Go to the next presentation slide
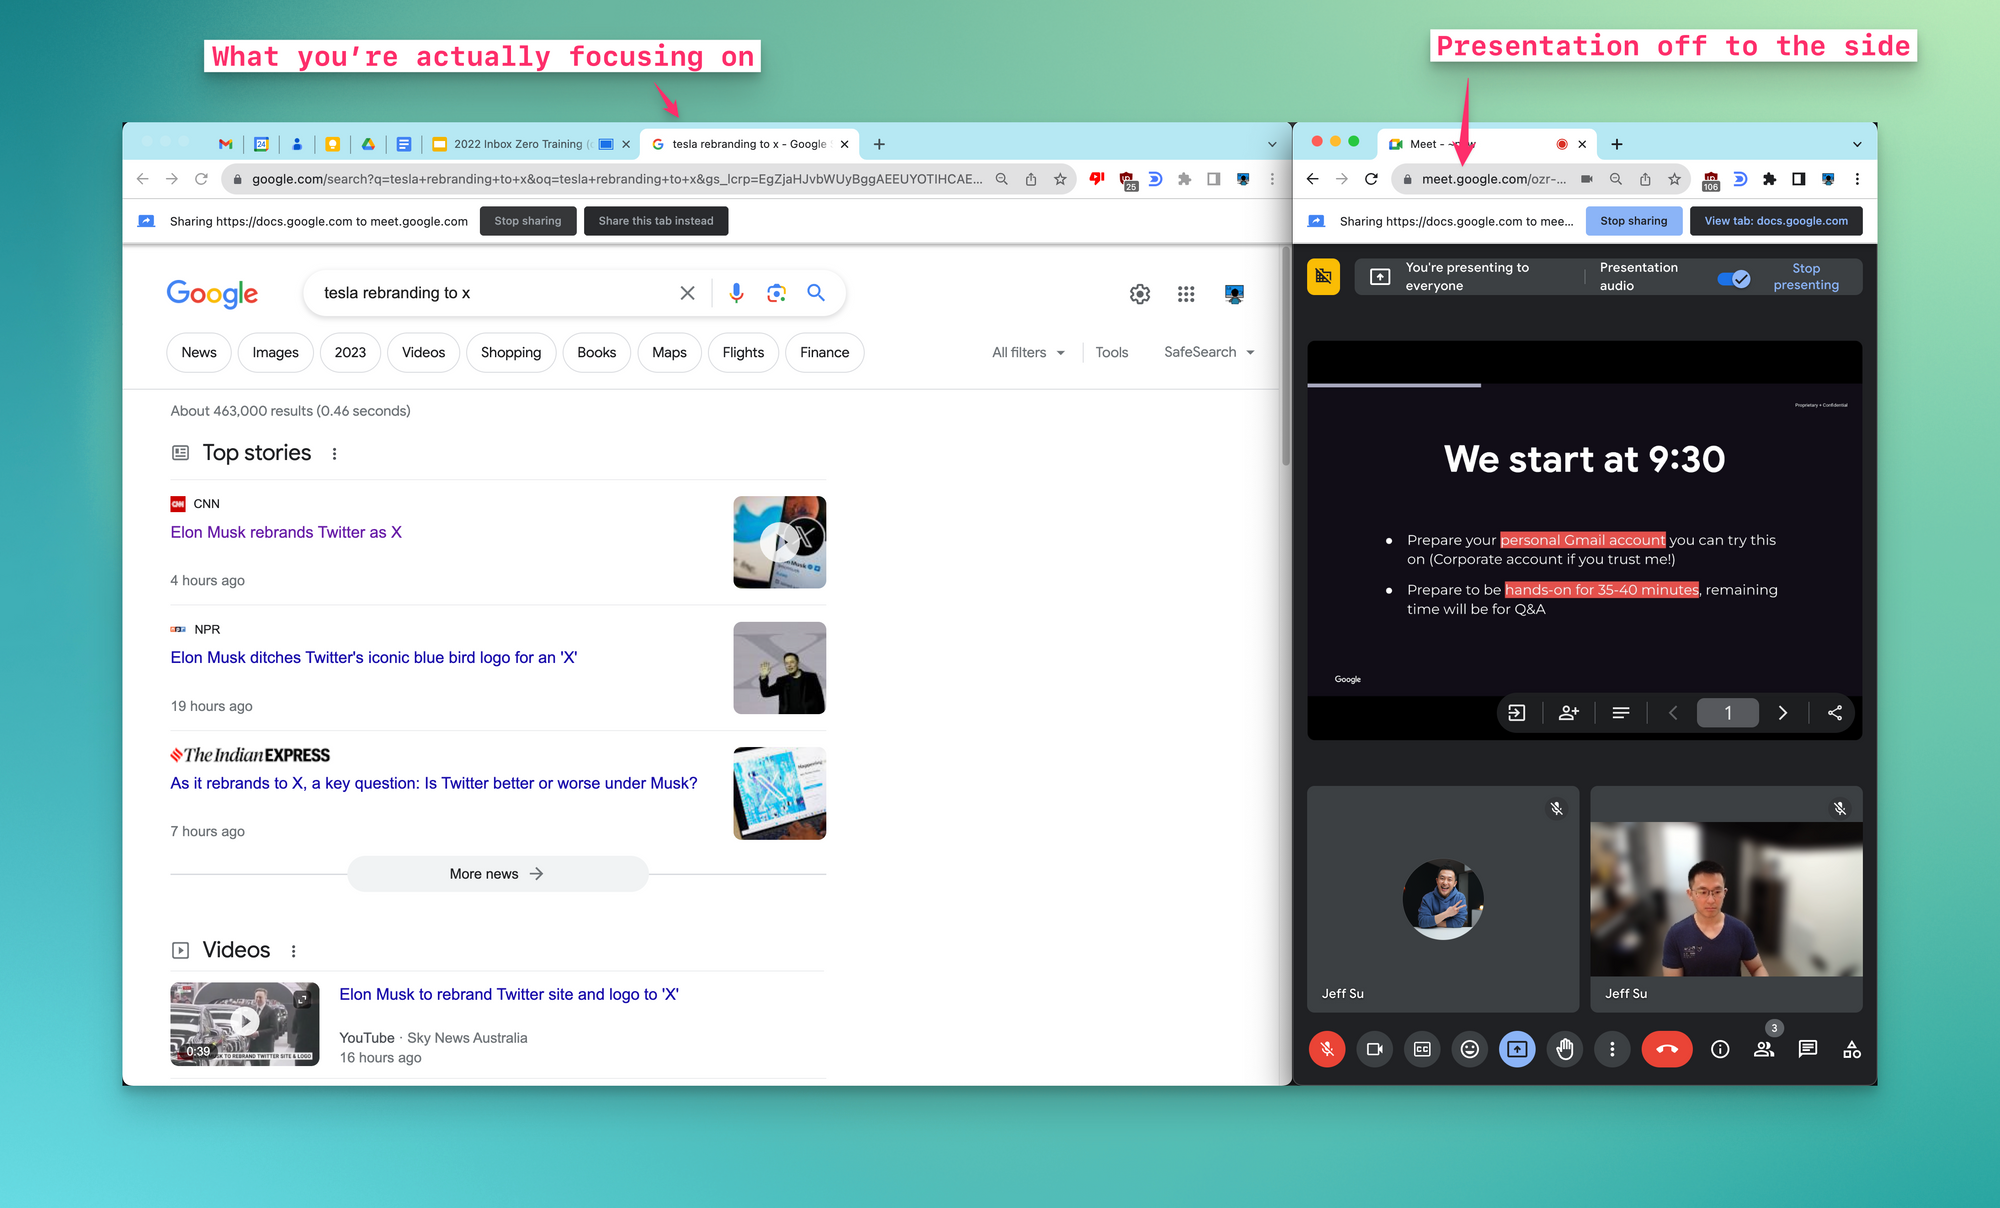The height and width of the screenshot is (1208, 2000). tap(1782, 713)
